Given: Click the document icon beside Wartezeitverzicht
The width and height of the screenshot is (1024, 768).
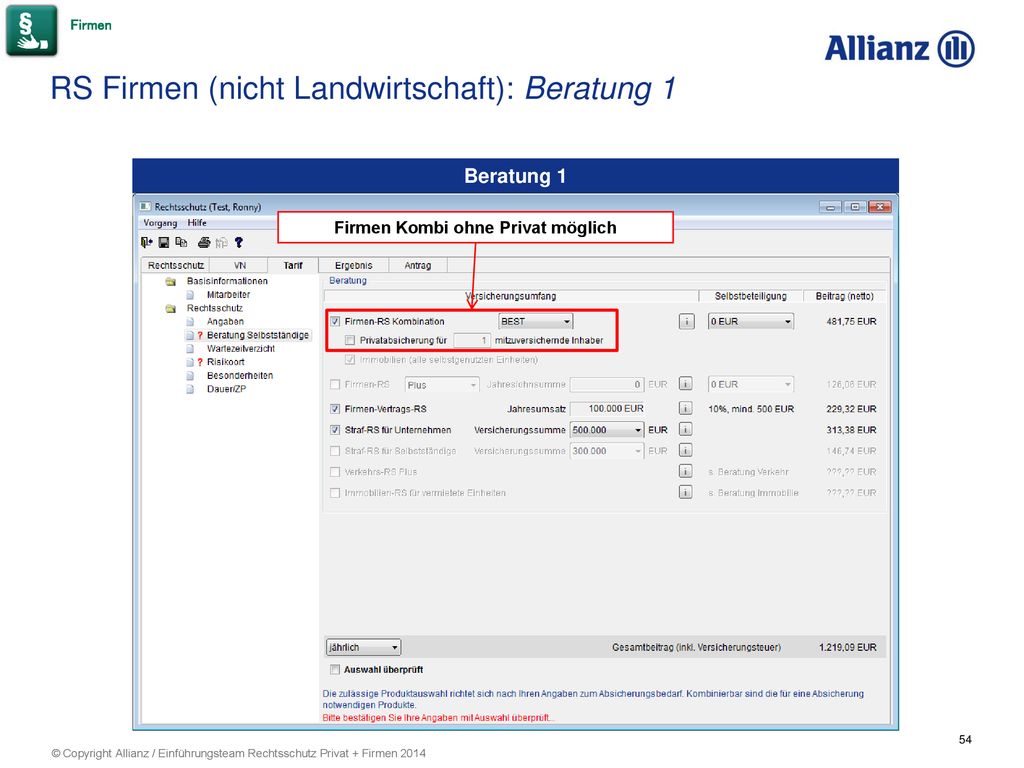Looking at the screenshot, I should click(x=190, y=349).
